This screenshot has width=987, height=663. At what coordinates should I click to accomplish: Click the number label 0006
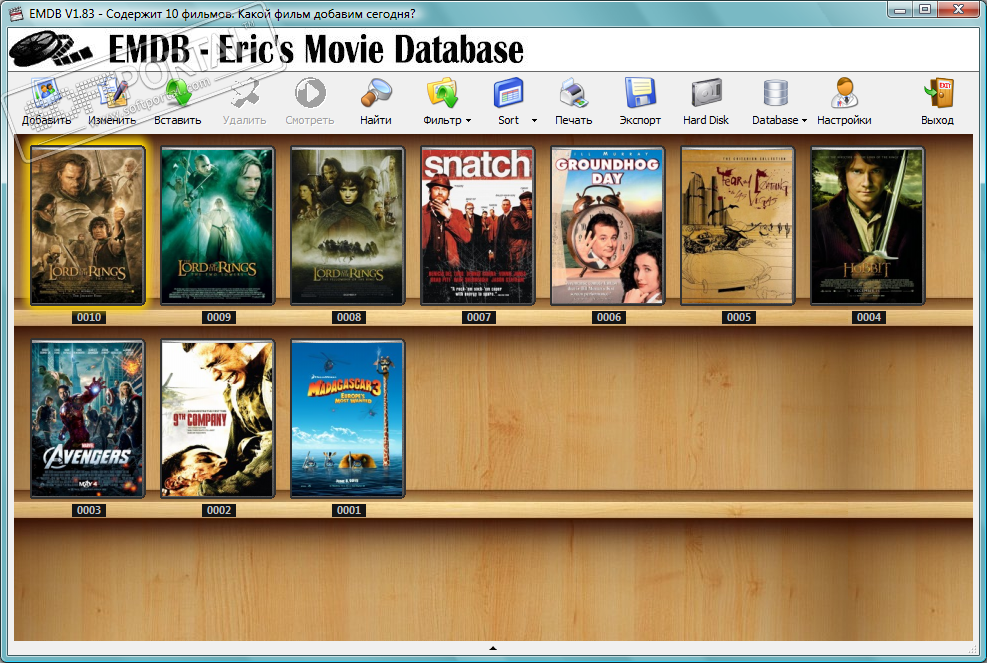click(x=609, y=317)
